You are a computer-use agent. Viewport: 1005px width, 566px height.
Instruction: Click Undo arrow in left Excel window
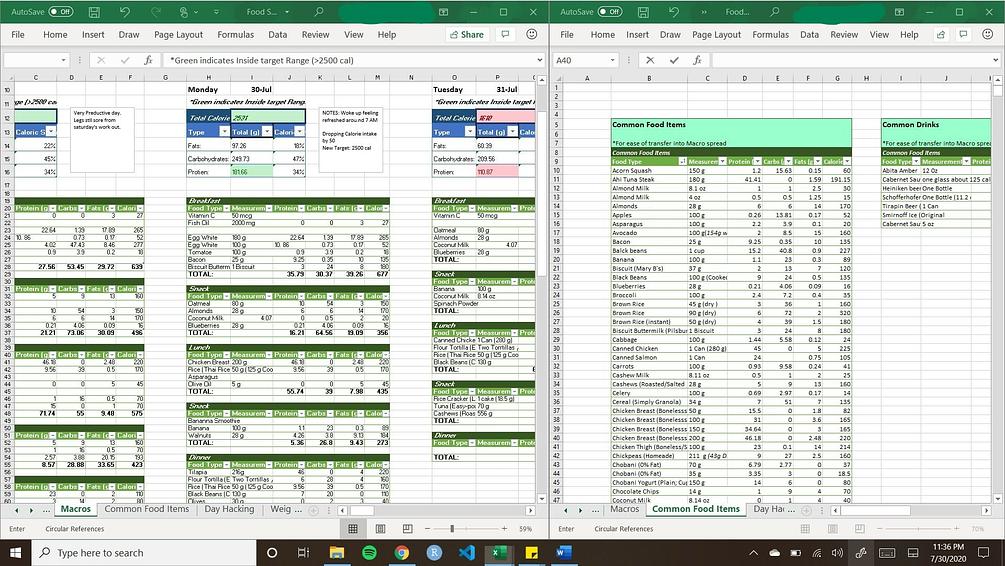[125, 12]
